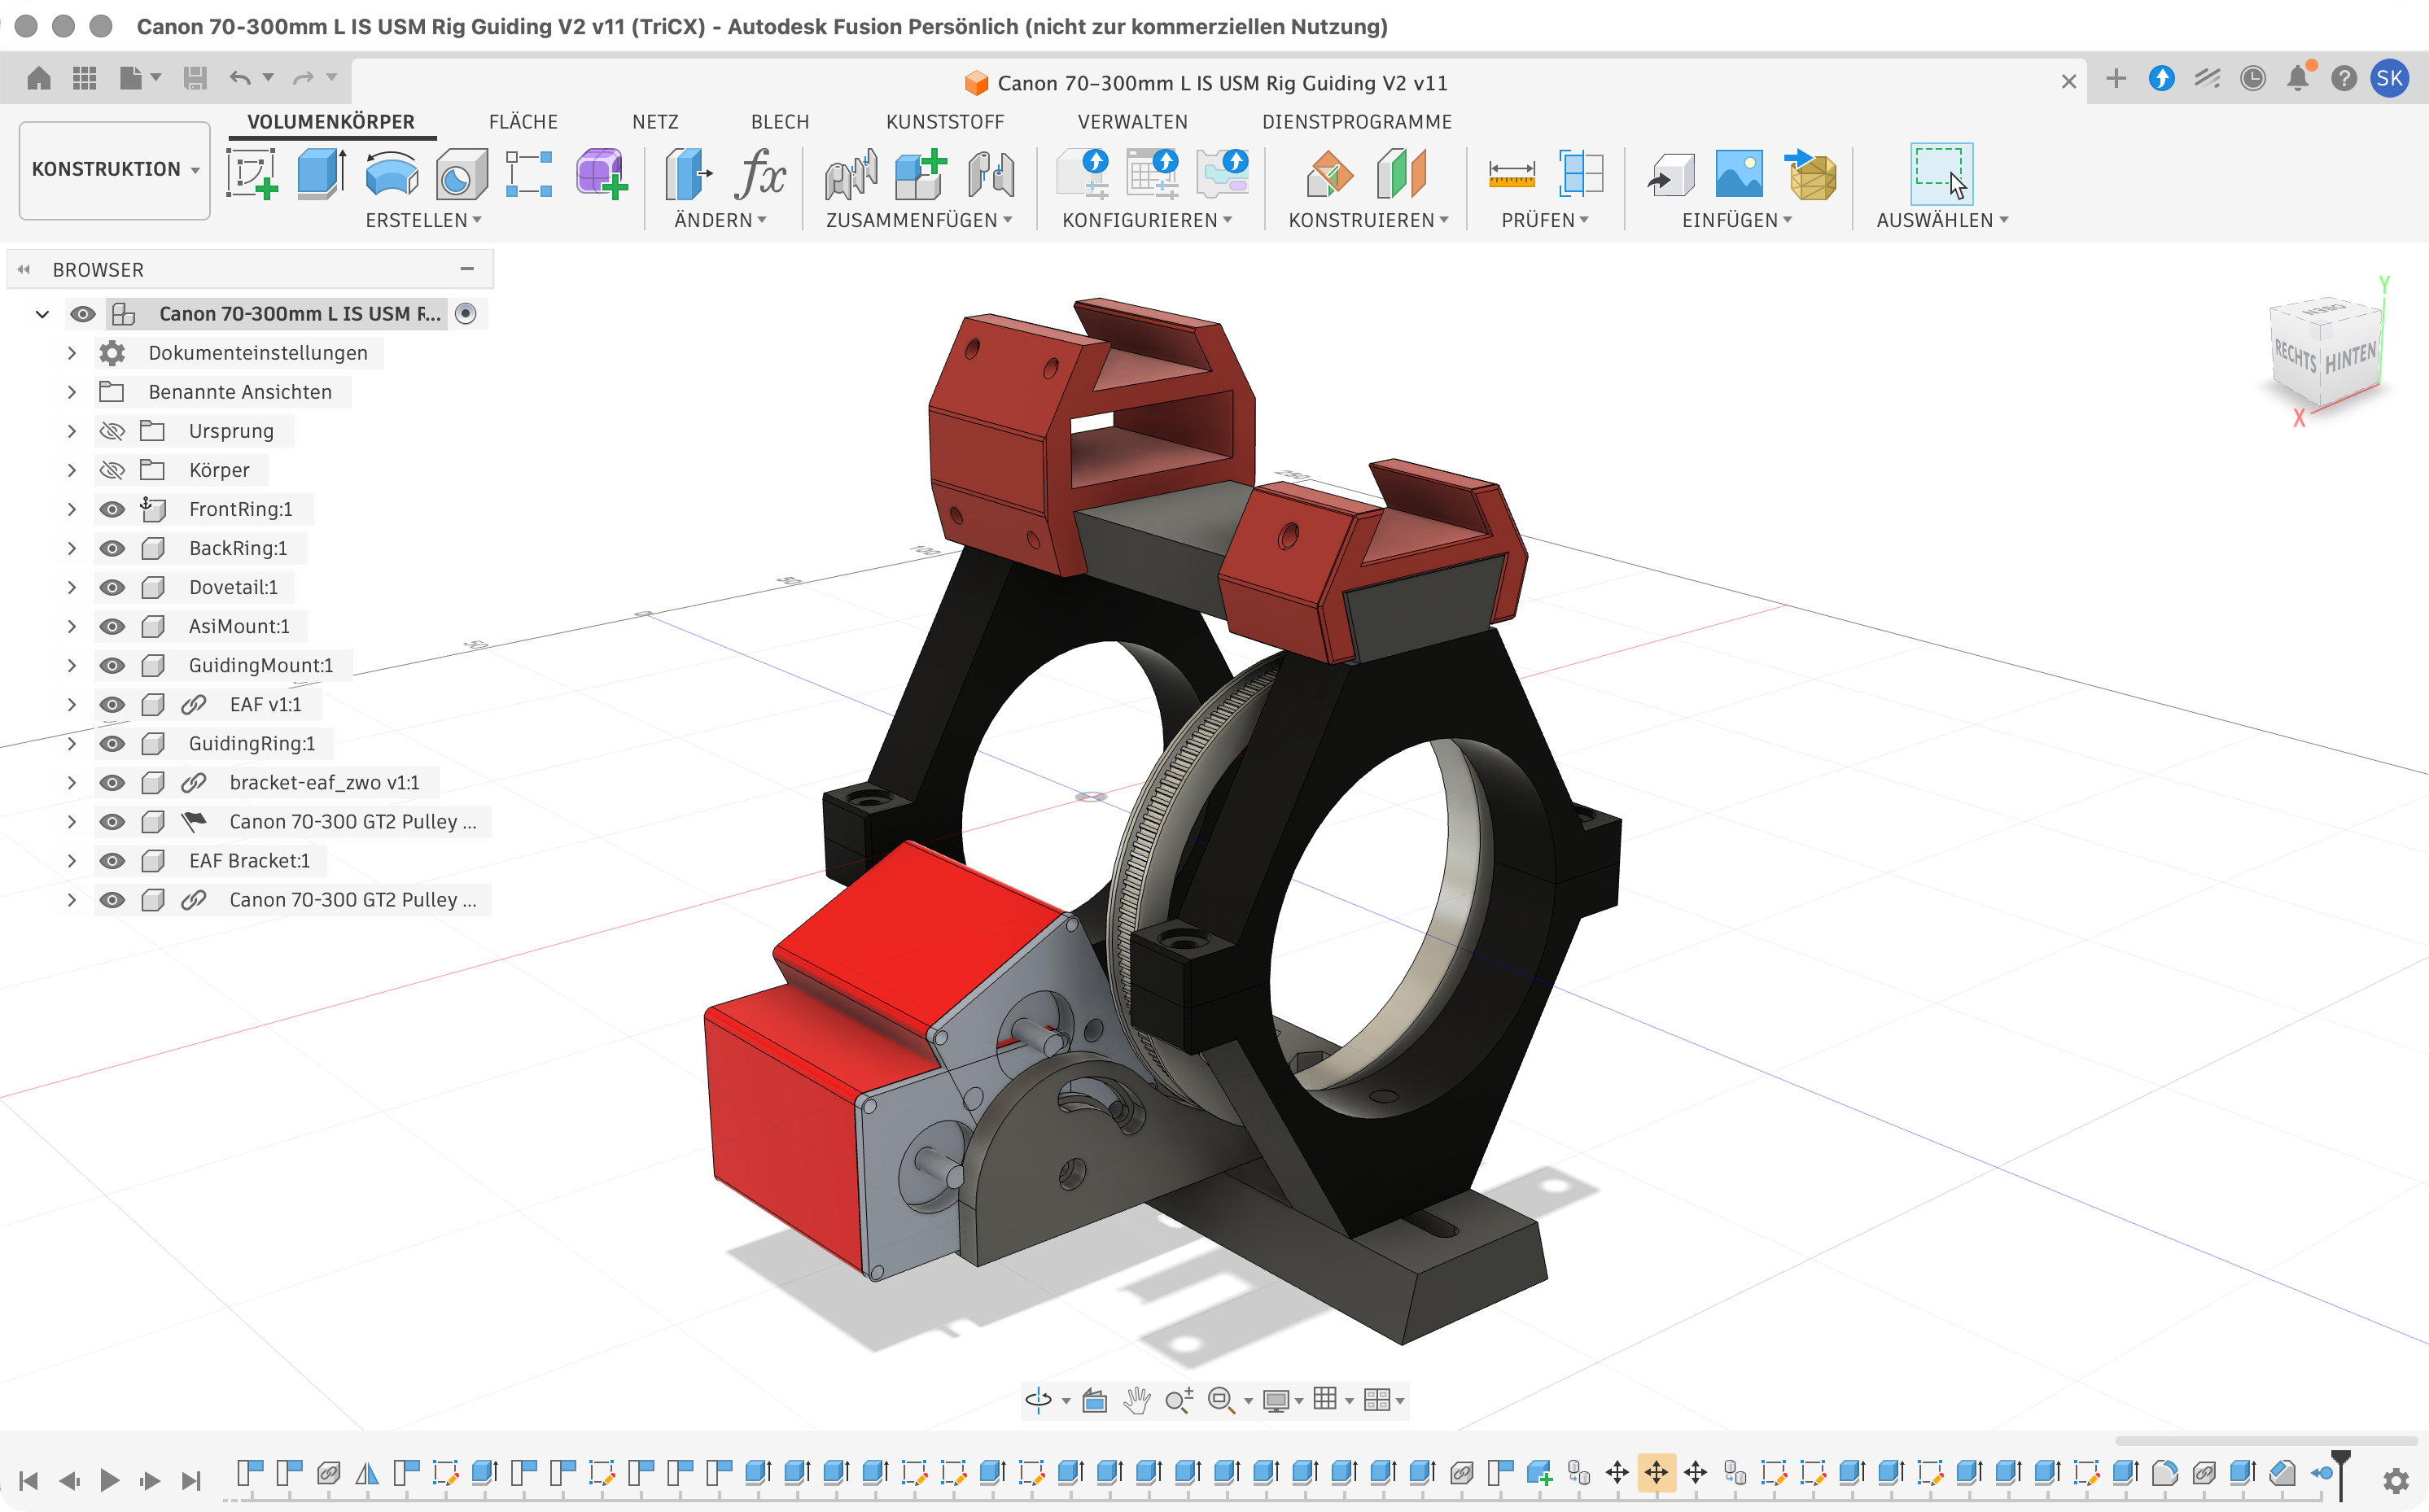Viewport: 2429px width, 1512px height.
Task: Switch to the FLÄCHE tab
Action: click(x=523, y=122)
